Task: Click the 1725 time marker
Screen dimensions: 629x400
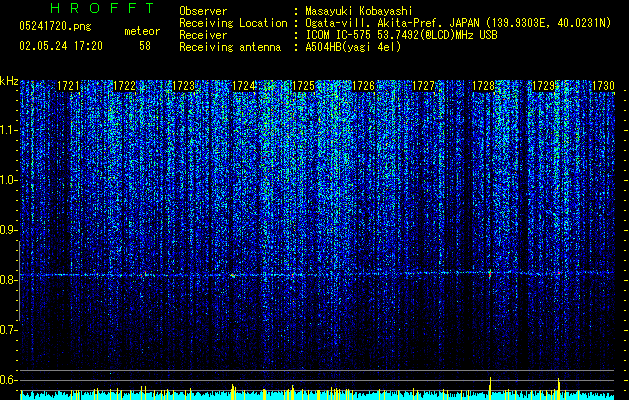Action: pyautogui.click(x=303, y=86)
